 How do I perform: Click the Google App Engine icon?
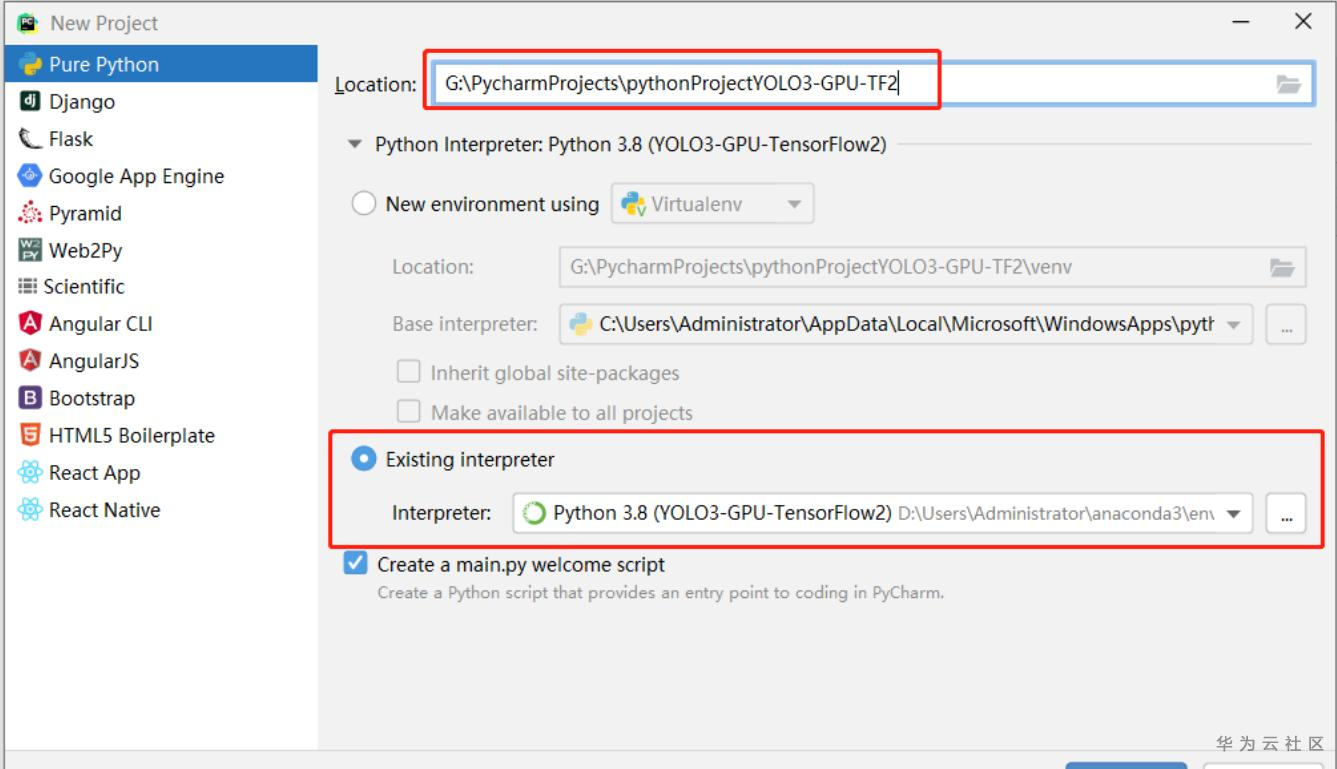[30, 176]
